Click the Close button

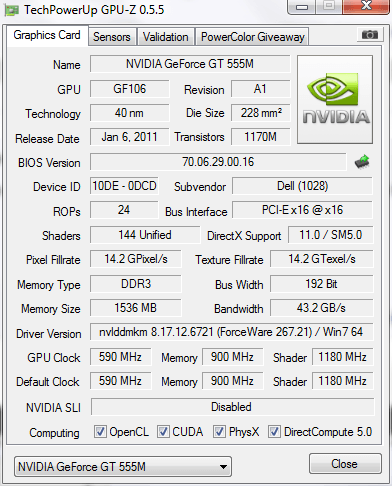pyautogui.click(x=345, y=463)
